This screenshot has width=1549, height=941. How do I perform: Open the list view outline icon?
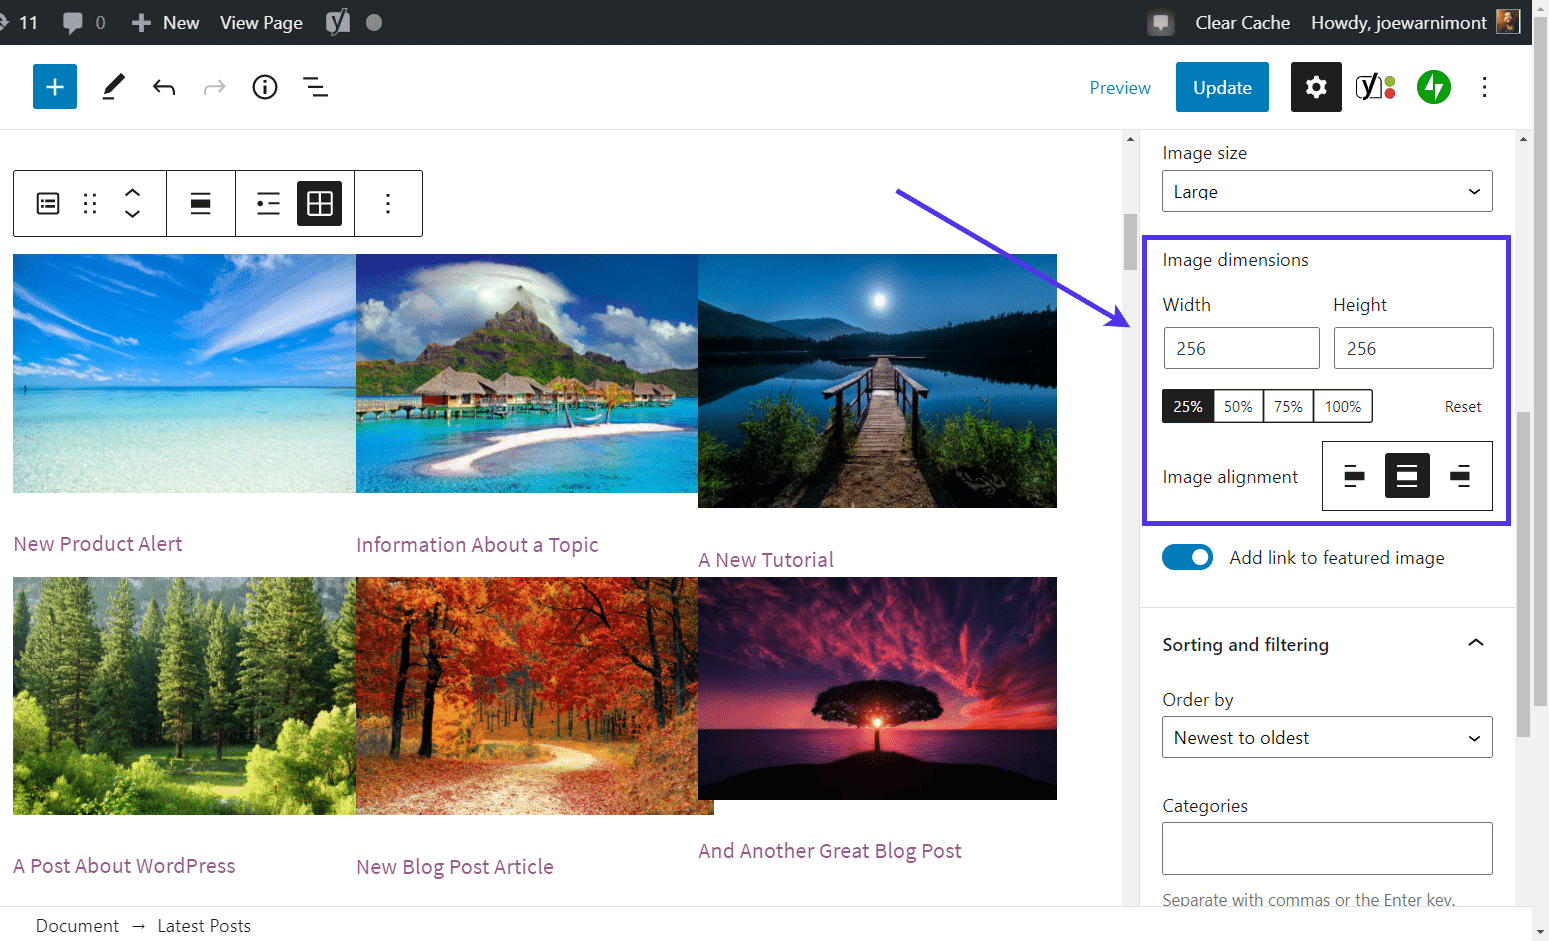[x=314, y=87]
